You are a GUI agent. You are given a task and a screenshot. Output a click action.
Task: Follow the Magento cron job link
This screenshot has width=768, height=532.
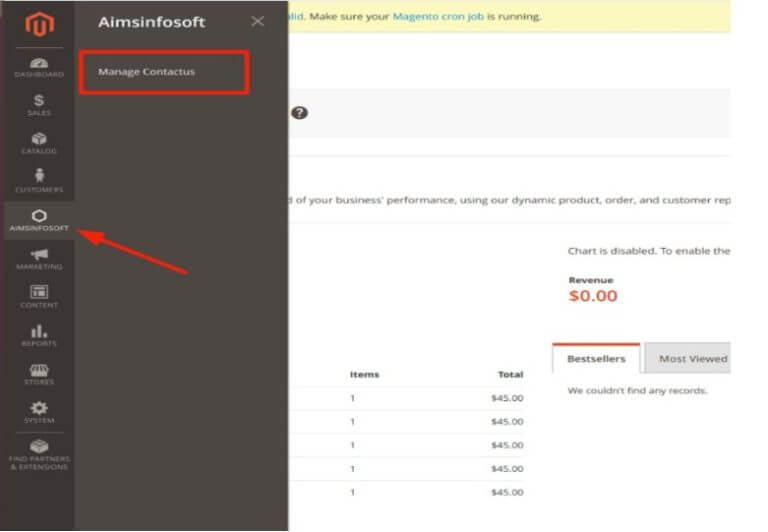[x=438, y=16]
